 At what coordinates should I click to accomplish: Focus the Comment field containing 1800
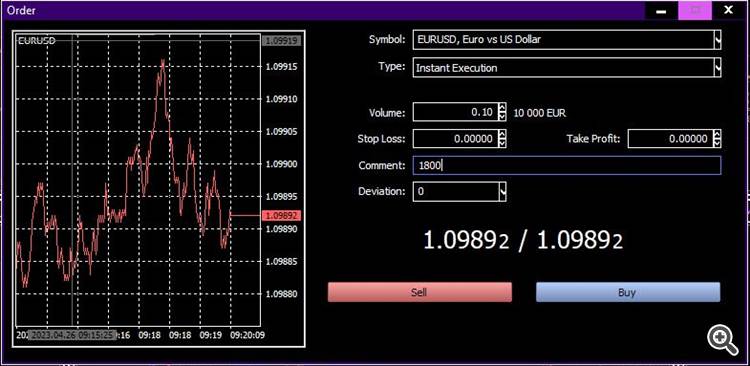(x=567, y=166)
